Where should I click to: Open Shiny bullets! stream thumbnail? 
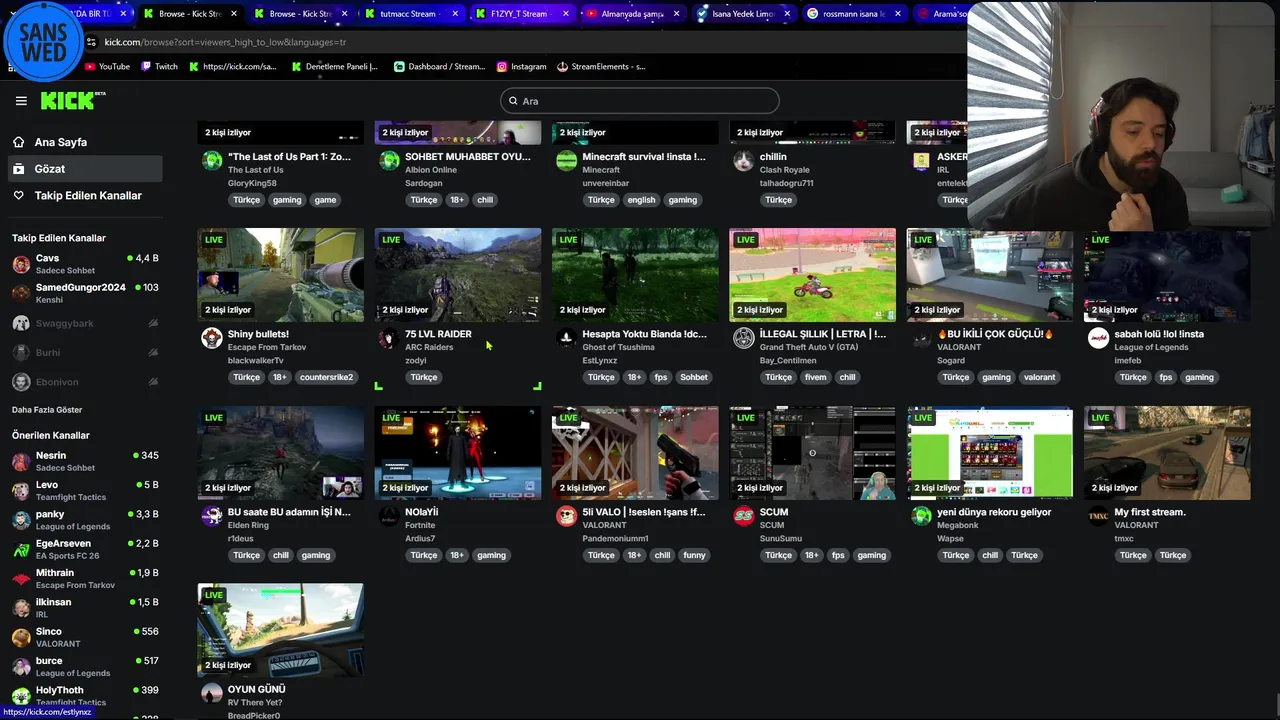tap(281, 275)
